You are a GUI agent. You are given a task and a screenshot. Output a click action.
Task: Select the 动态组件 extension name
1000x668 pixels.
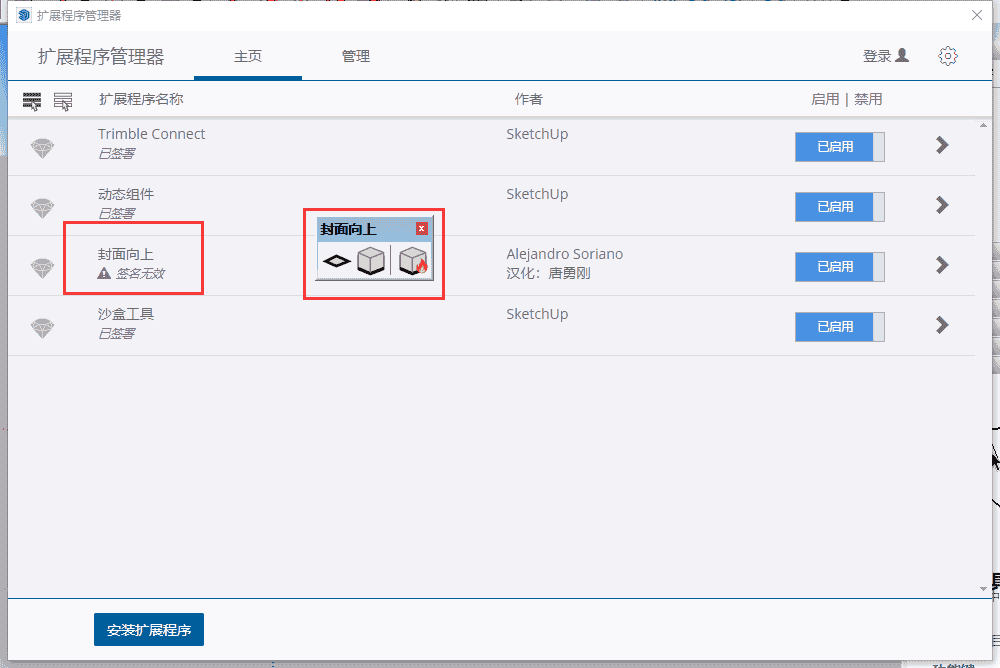[x=126, y=194]
